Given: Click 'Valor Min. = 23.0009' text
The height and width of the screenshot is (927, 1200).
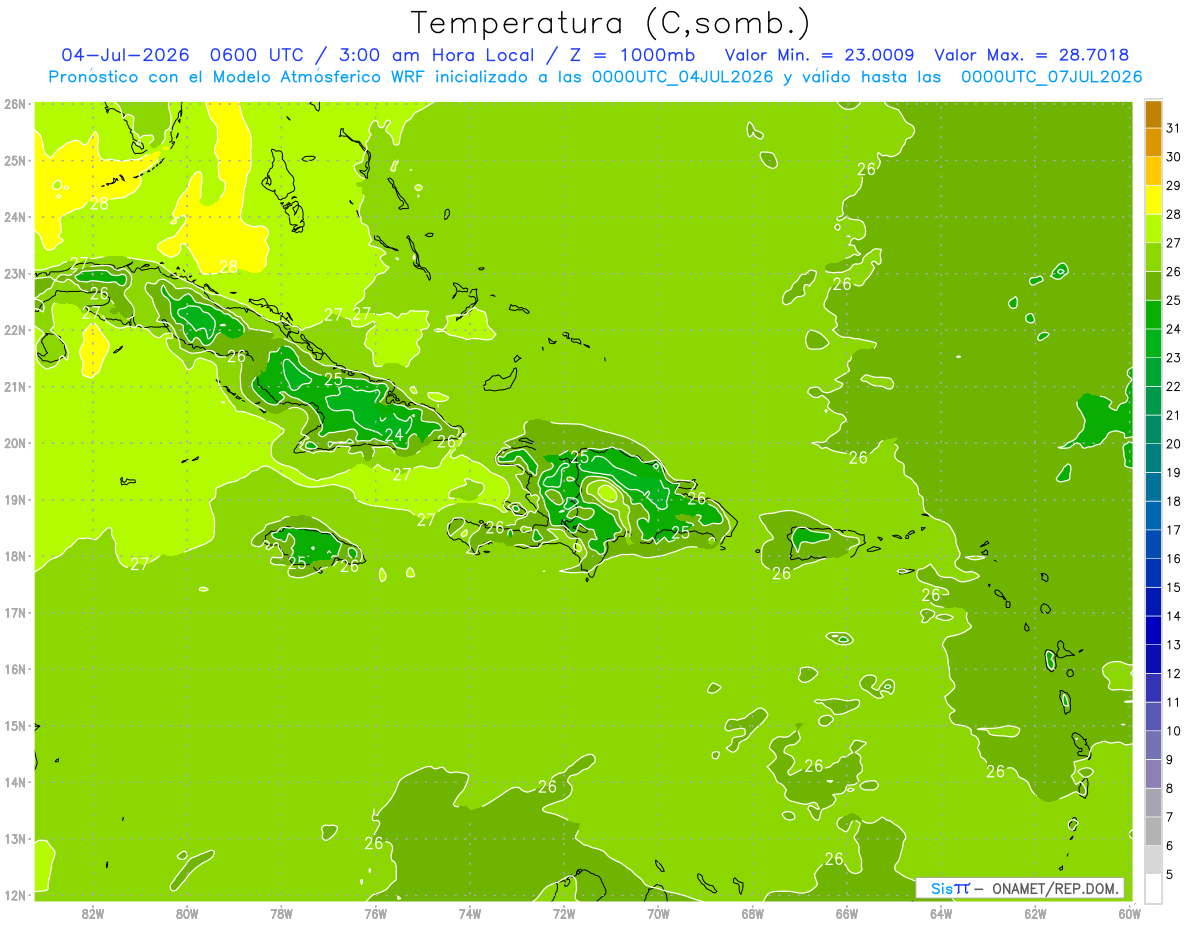Looking at the screenshot, I should 819,55.
